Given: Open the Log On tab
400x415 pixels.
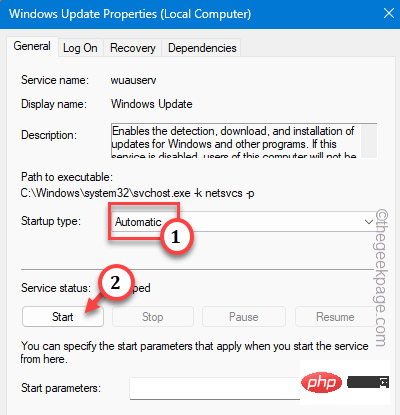Looking at the screenshot, I should (80, 48).
